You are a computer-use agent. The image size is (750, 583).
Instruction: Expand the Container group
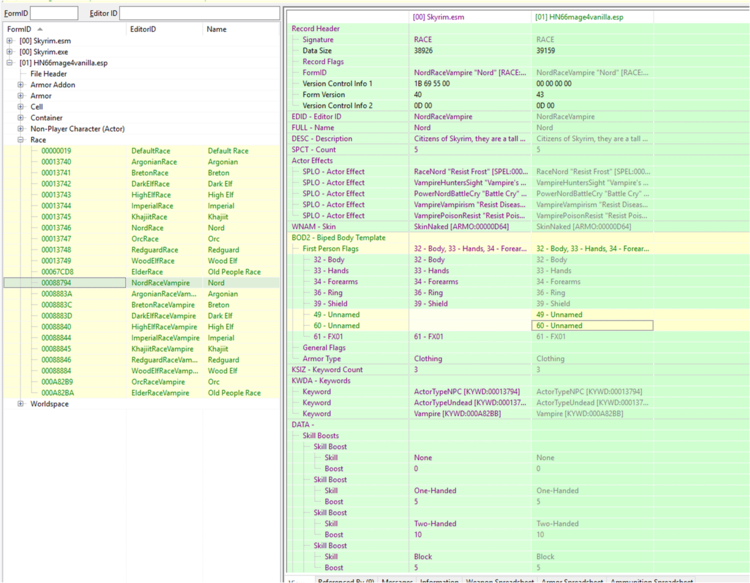click(21, 118)
